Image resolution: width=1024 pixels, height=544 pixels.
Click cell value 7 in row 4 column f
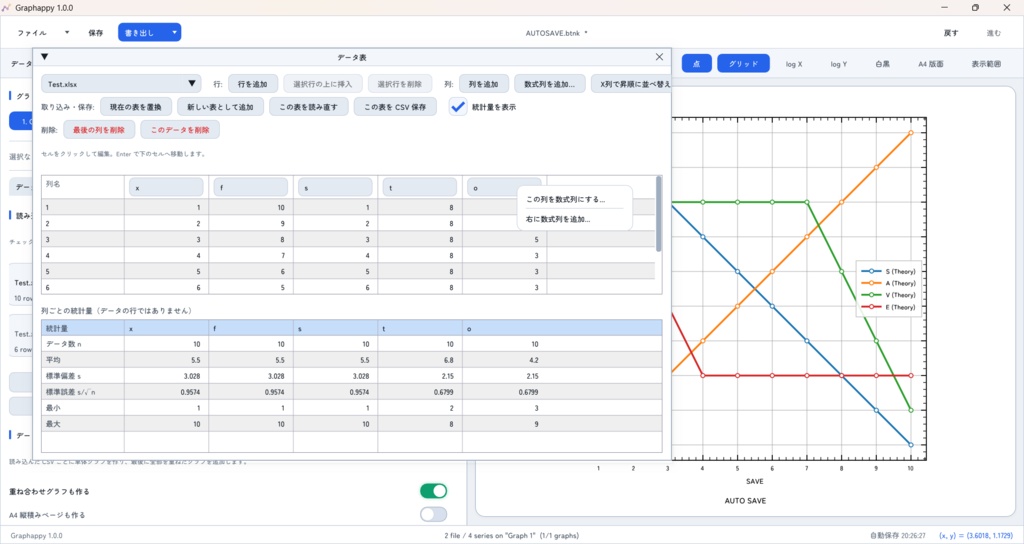click(251, 255)
